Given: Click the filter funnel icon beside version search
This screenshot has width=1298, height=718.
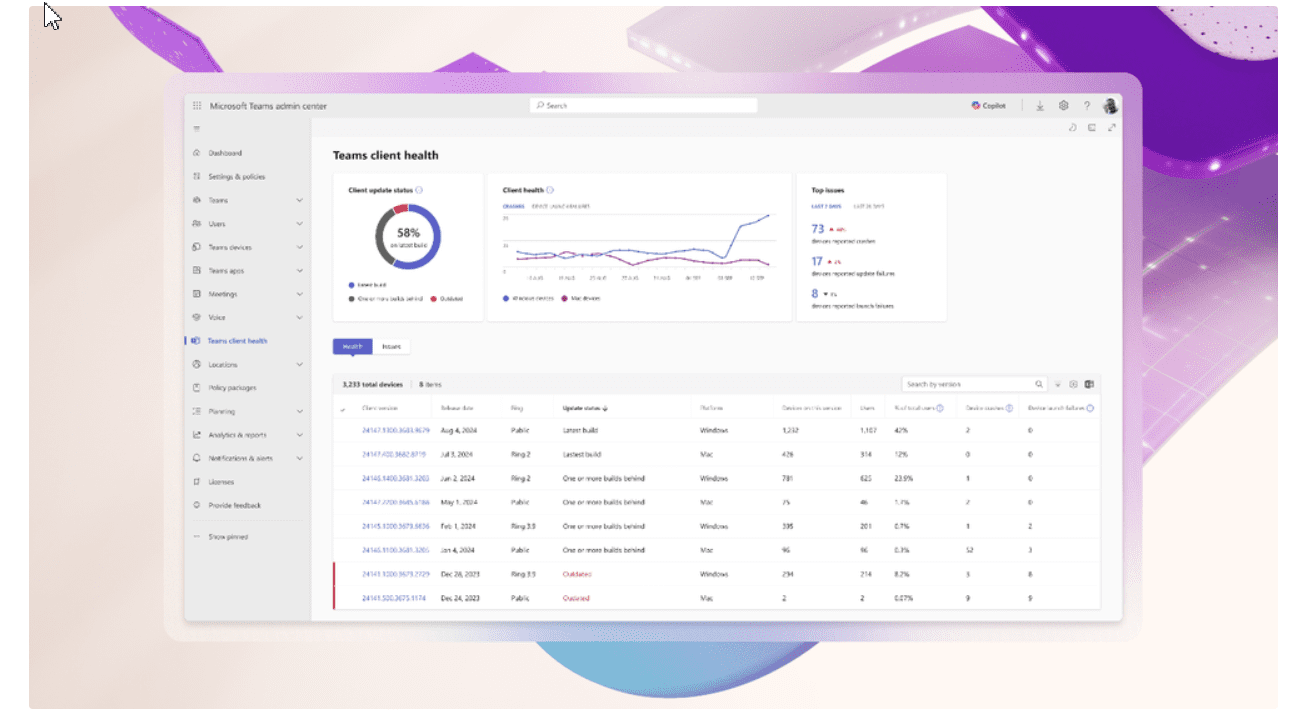Looking at the screenshot, I should click(x=1057, y=384).
